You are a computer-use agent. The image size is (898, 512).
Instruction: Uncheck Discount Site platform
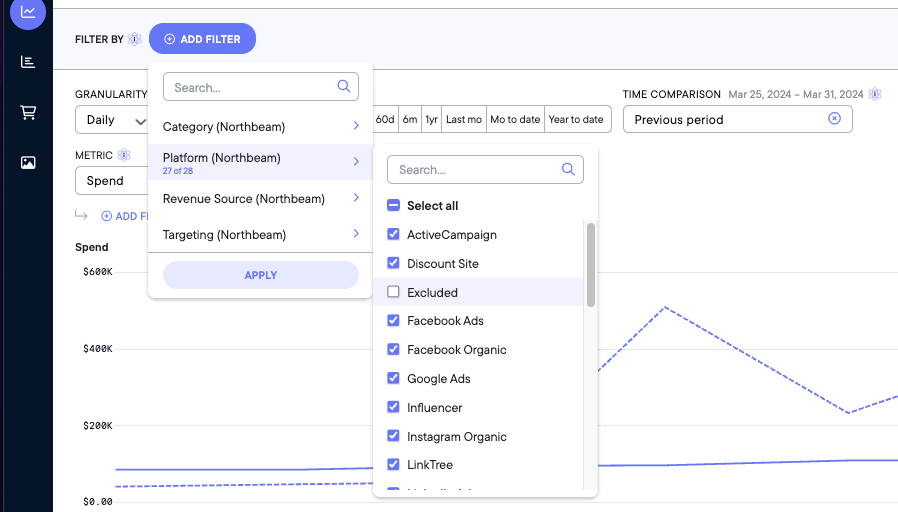pyautogui.click(x=393, y=263)
